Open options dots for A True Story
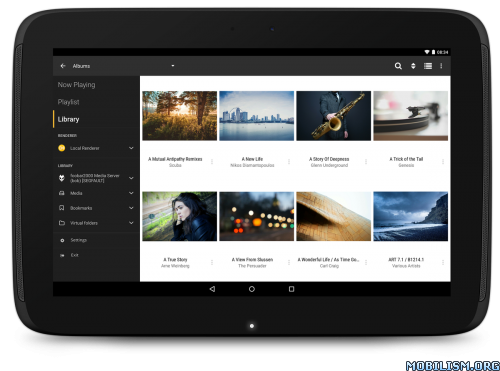Screen dimensions: 500x371 212,263
